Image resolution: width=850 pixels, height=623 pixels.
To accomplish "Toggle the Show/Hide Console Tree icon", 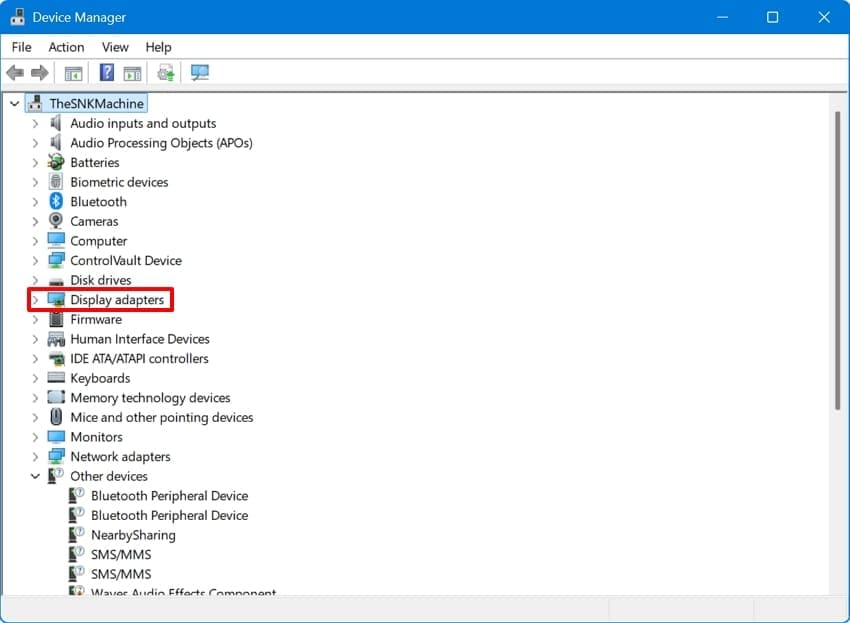I will [x=72, y=72].
